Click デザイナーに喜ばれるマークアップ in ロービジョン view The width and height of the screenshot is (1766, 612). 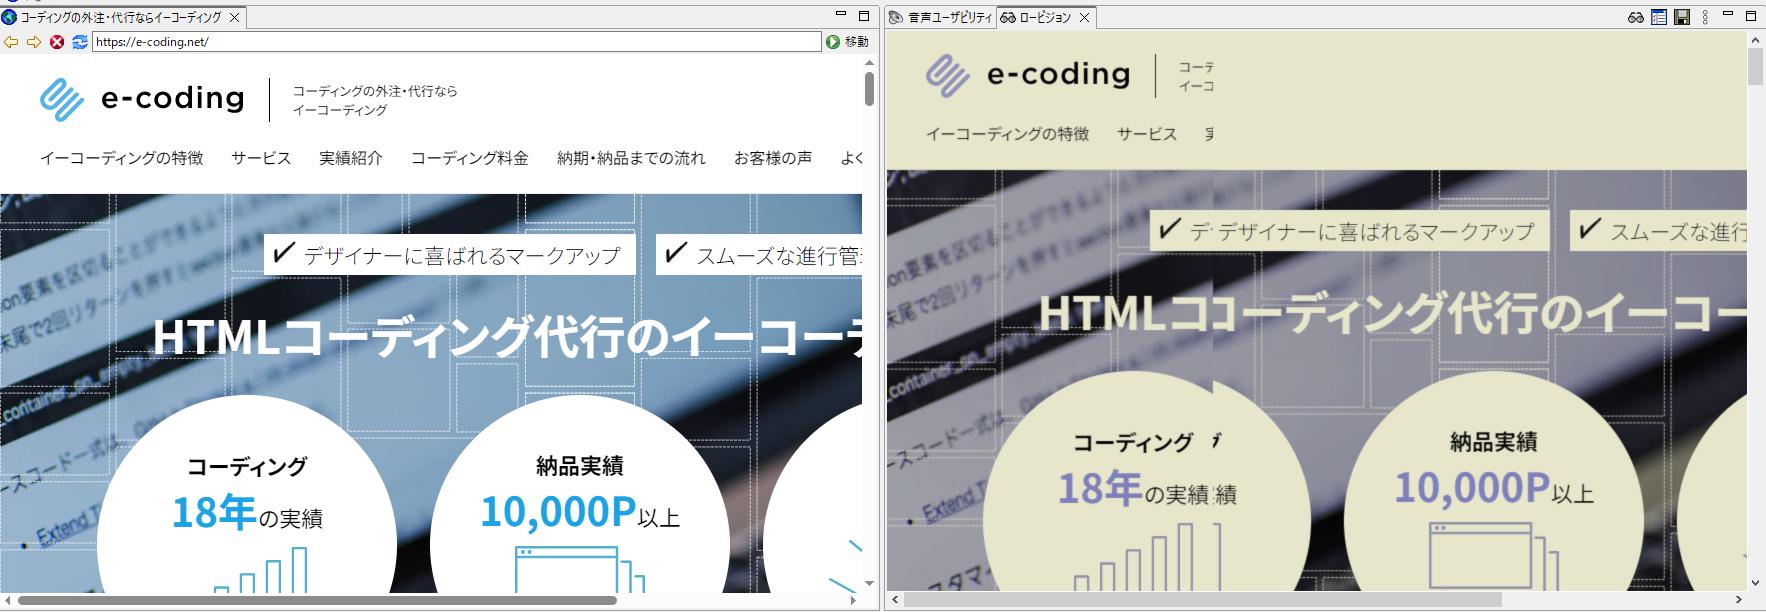click(x=1349, y=231)
